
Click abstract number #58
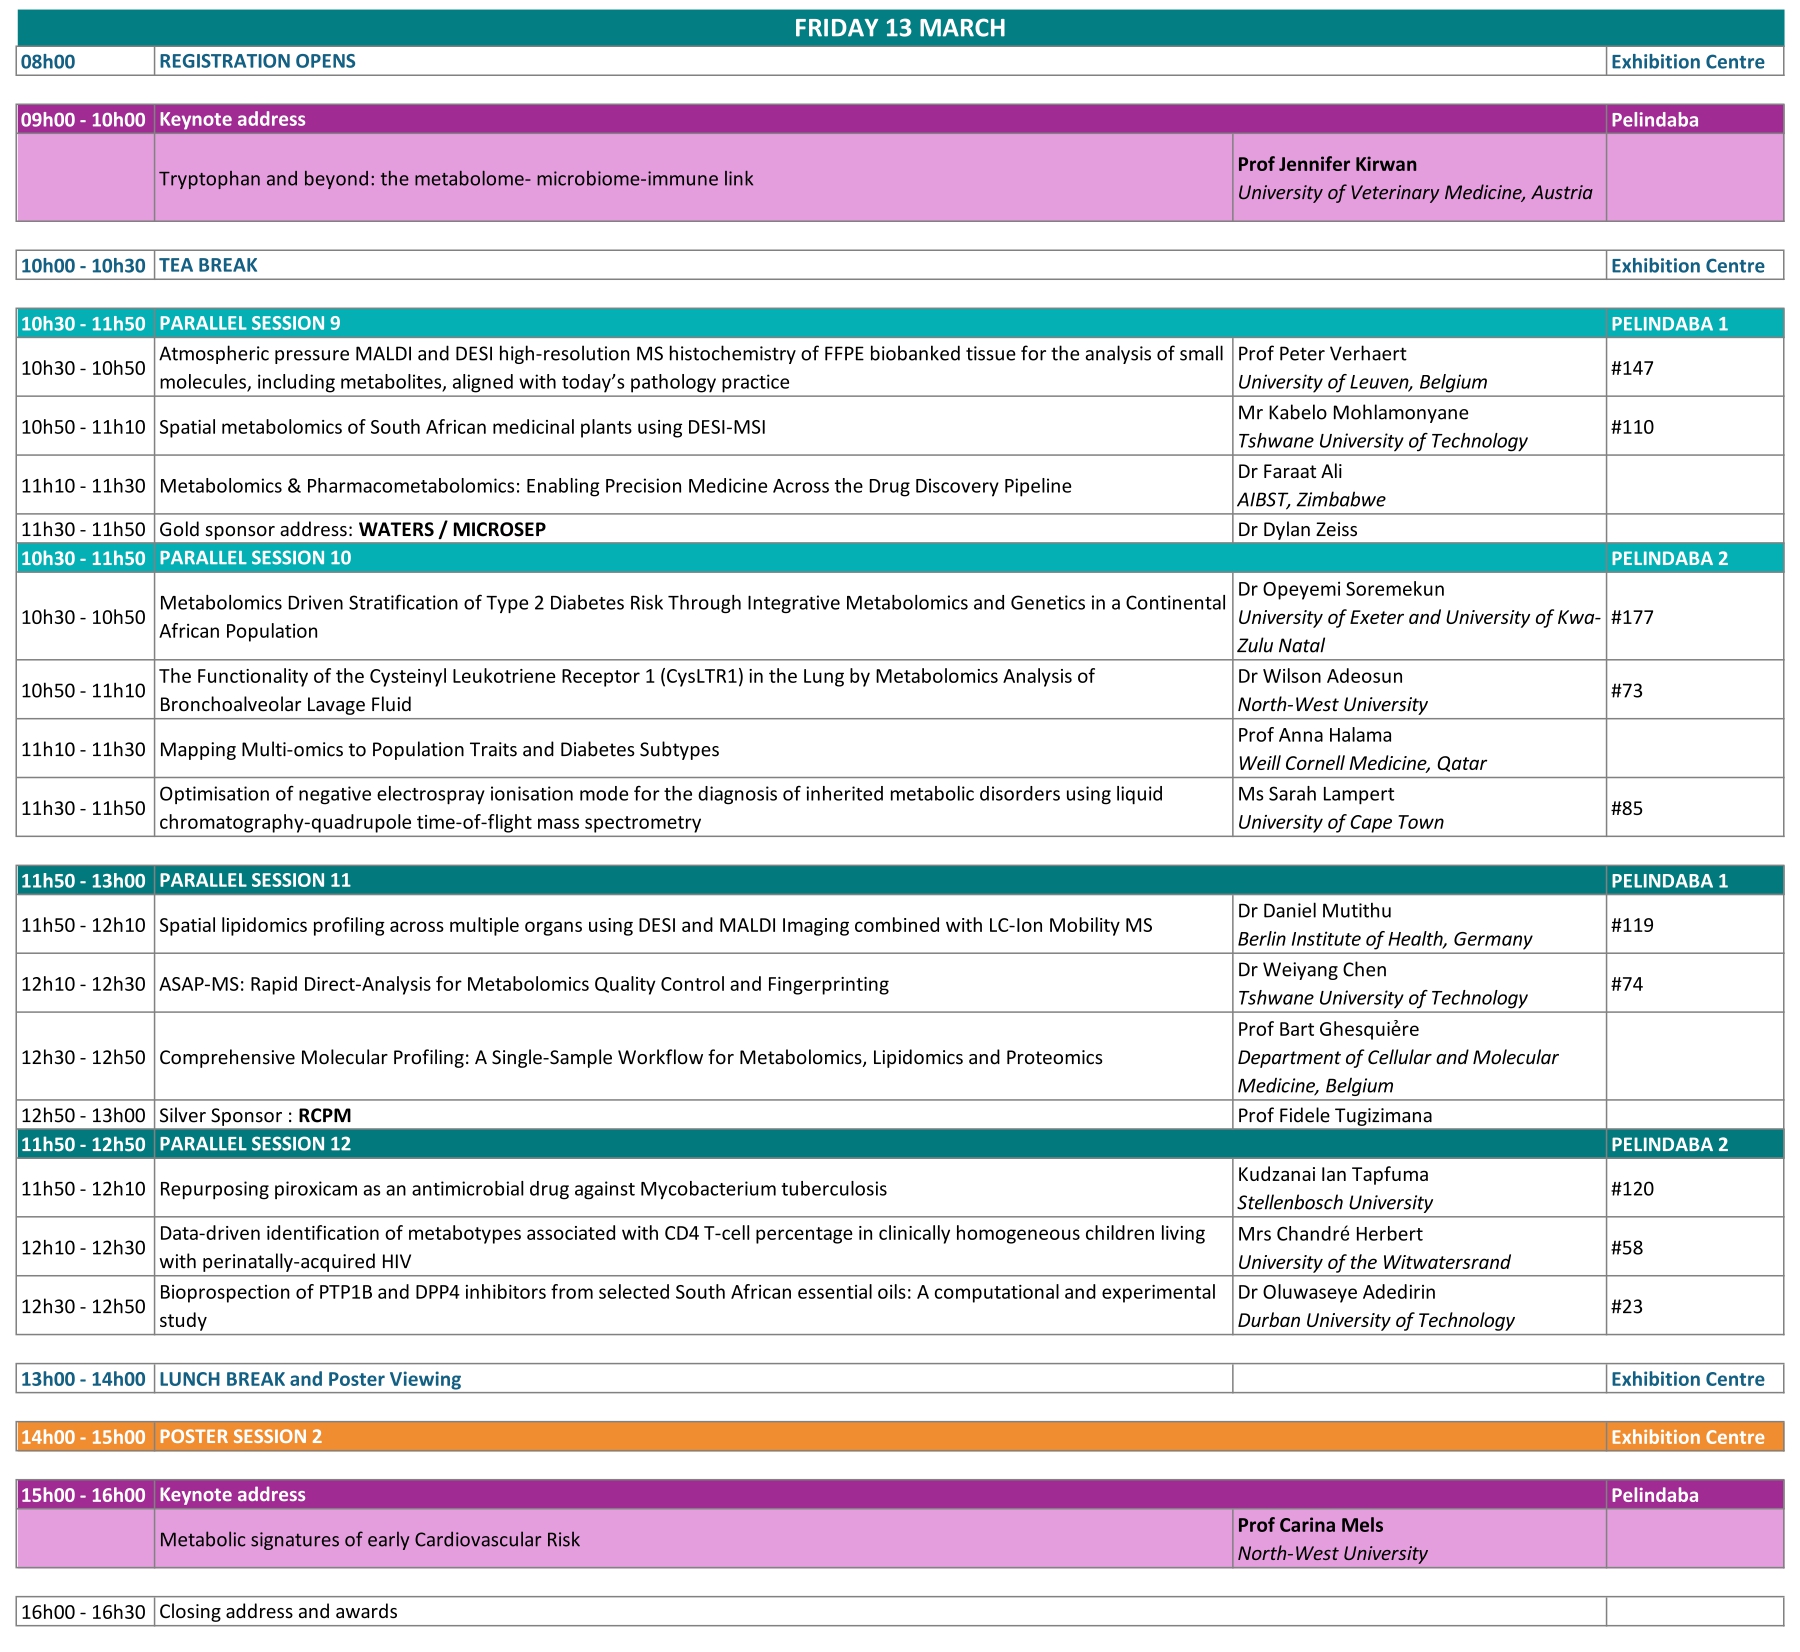[1626, 1248]
